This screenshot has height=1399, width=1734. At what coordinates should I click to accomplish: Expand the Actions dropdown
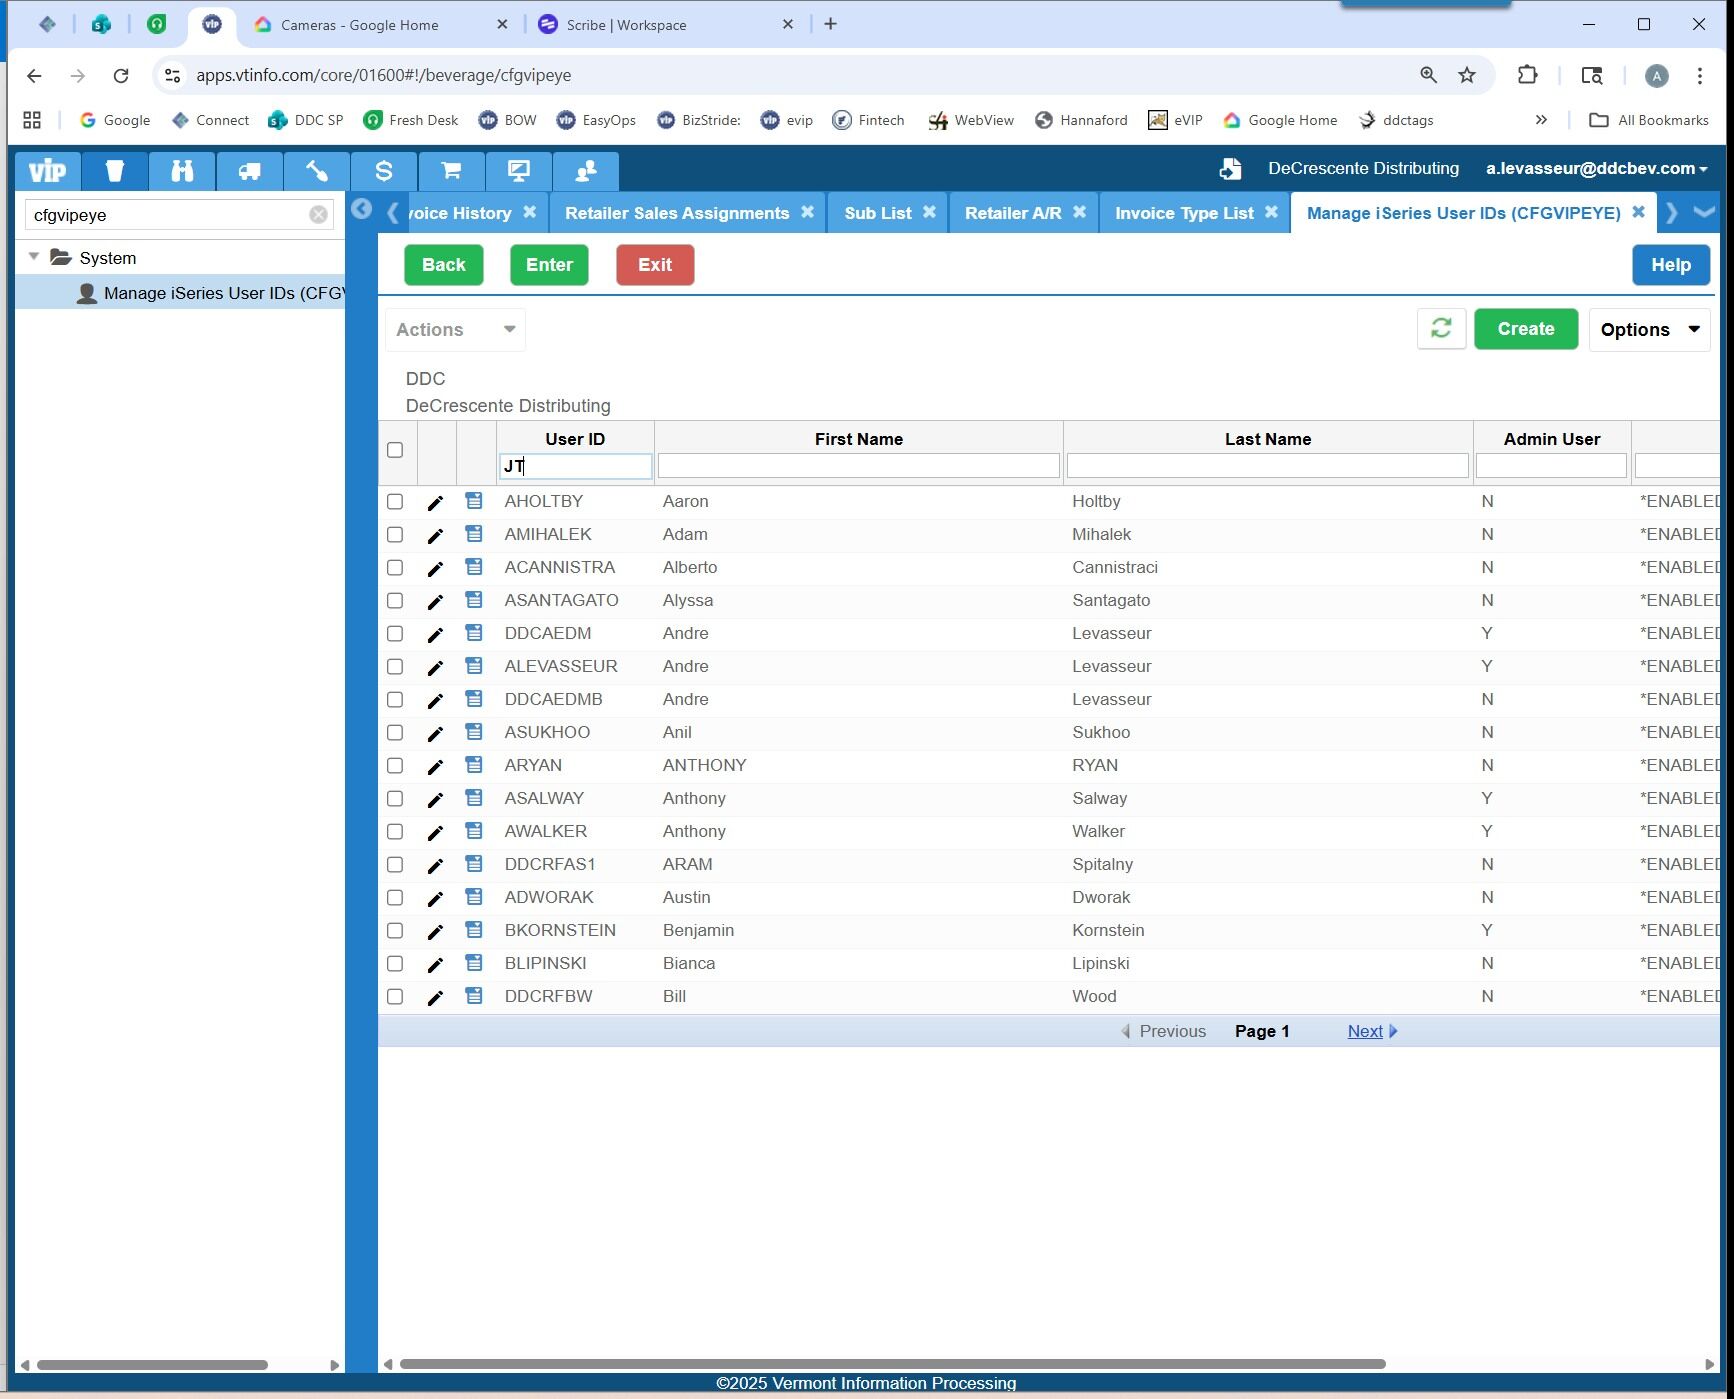(x=455, y=330)
